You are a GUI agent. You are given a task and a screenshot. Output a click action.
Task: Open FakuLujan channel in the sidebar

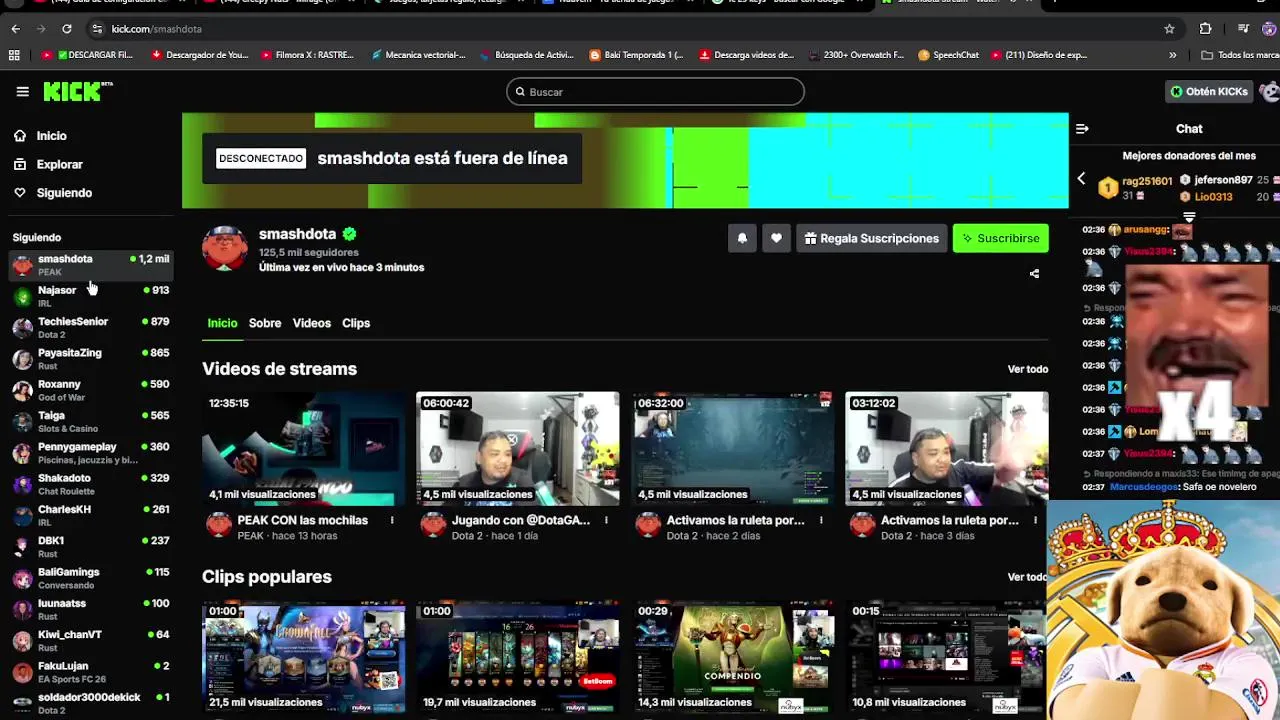click(90, 672)
